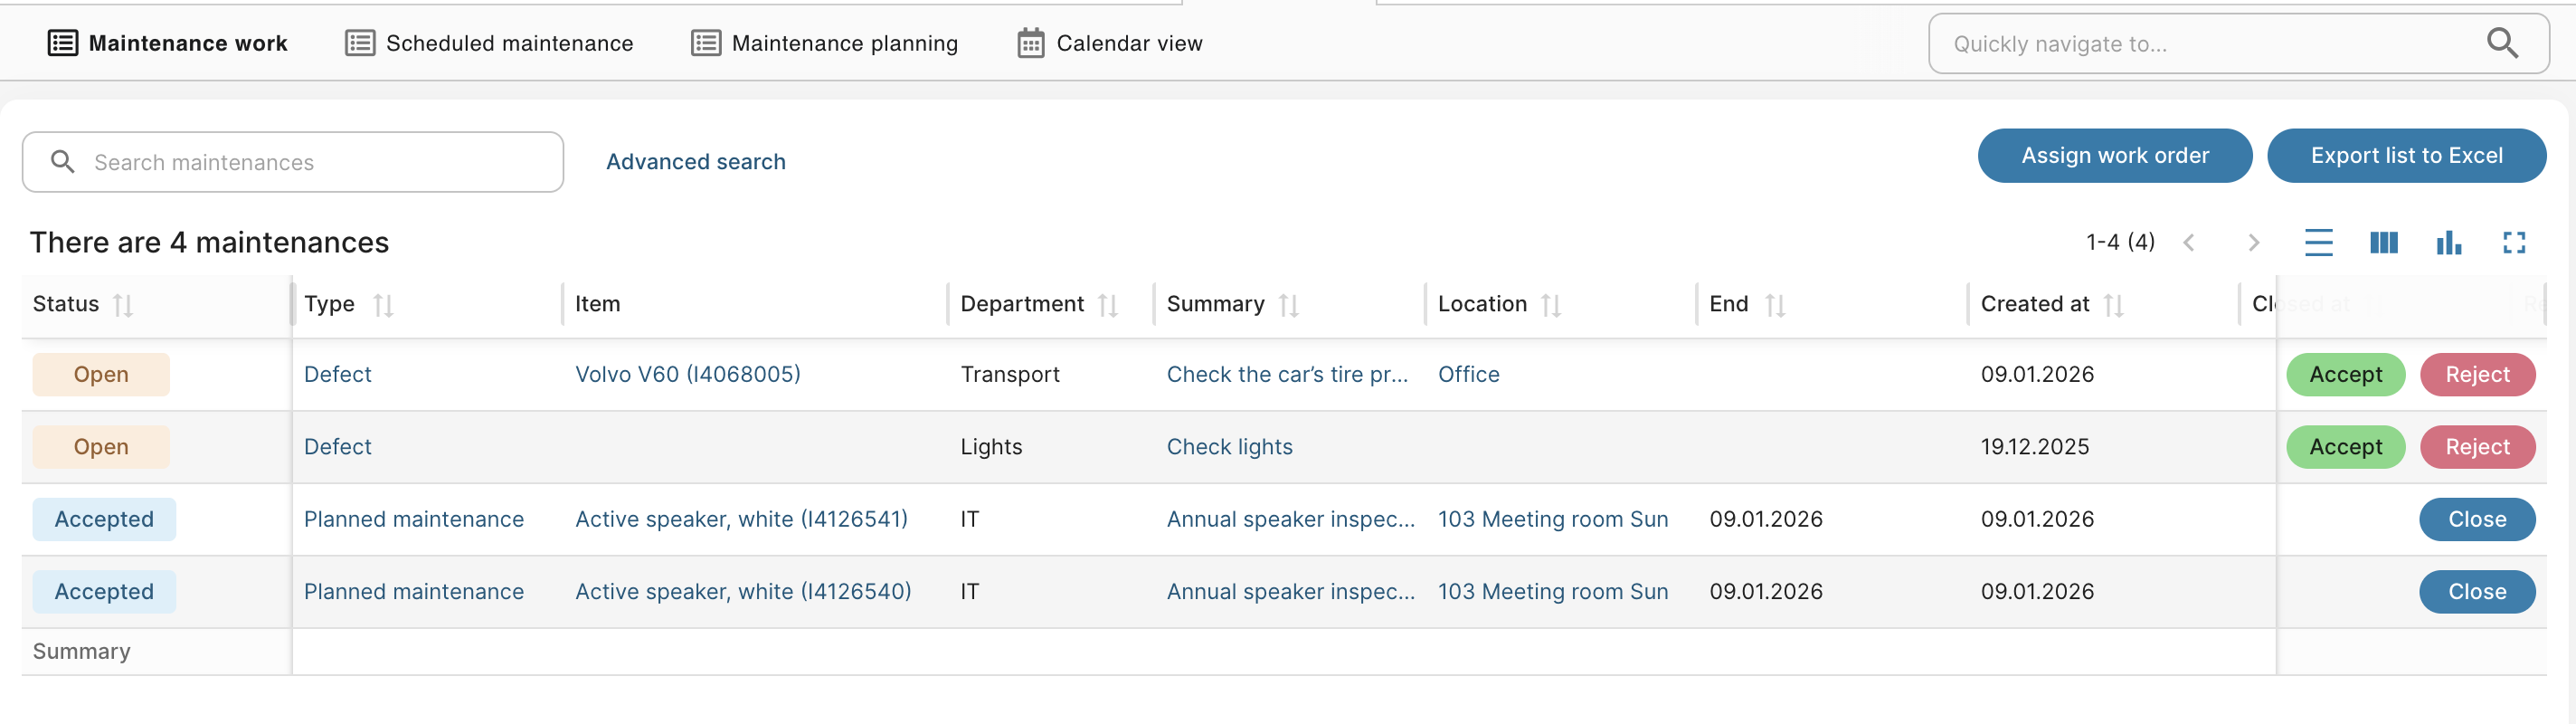Reject the Check lights defect

(2477, 447)
